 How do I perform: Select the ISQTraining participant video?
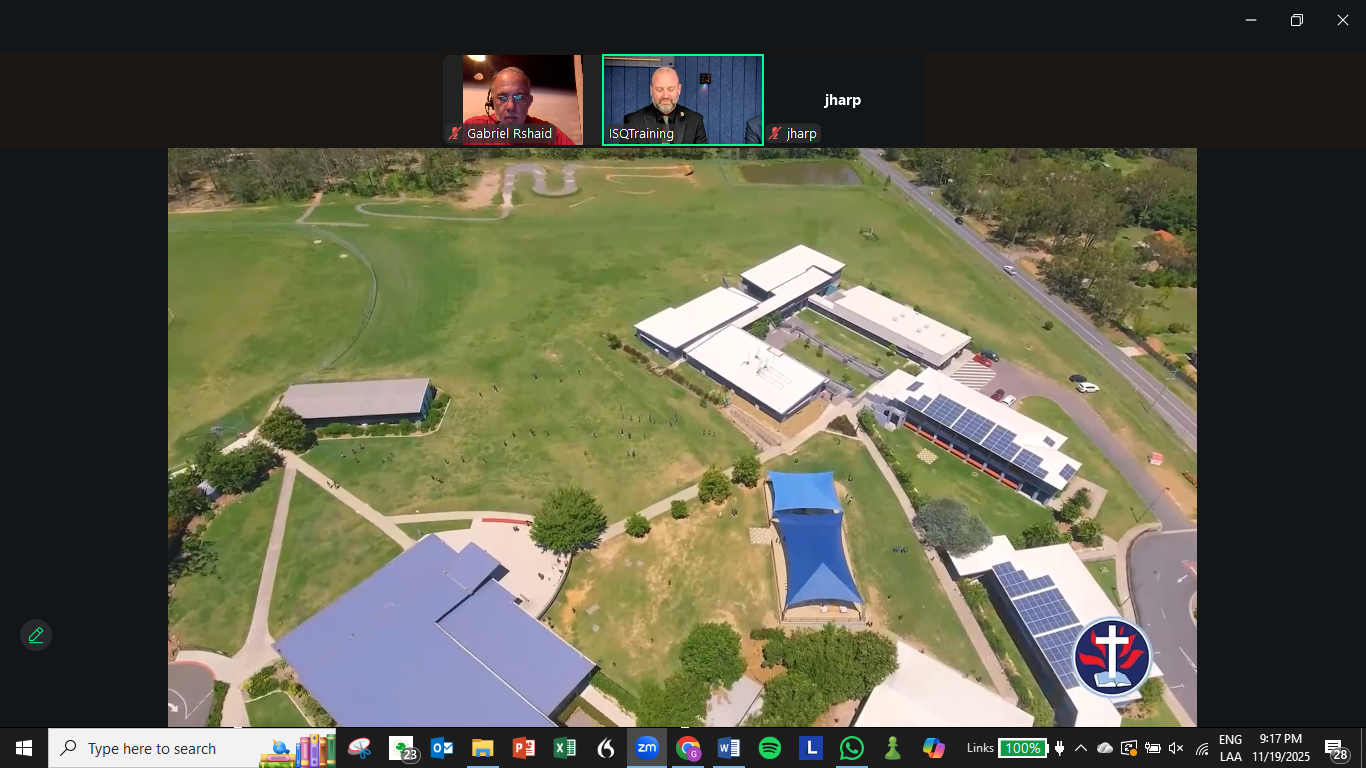(683, 100)
